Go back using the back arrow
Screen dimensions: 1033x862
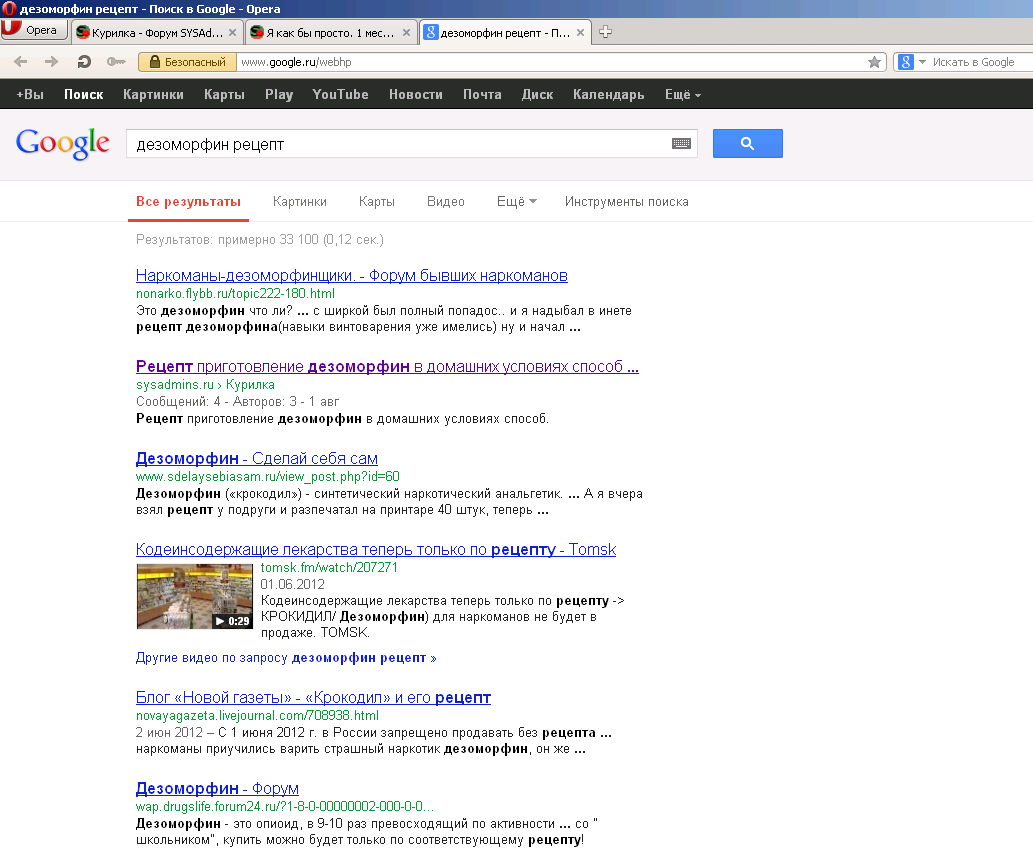[x=20, y=62]
